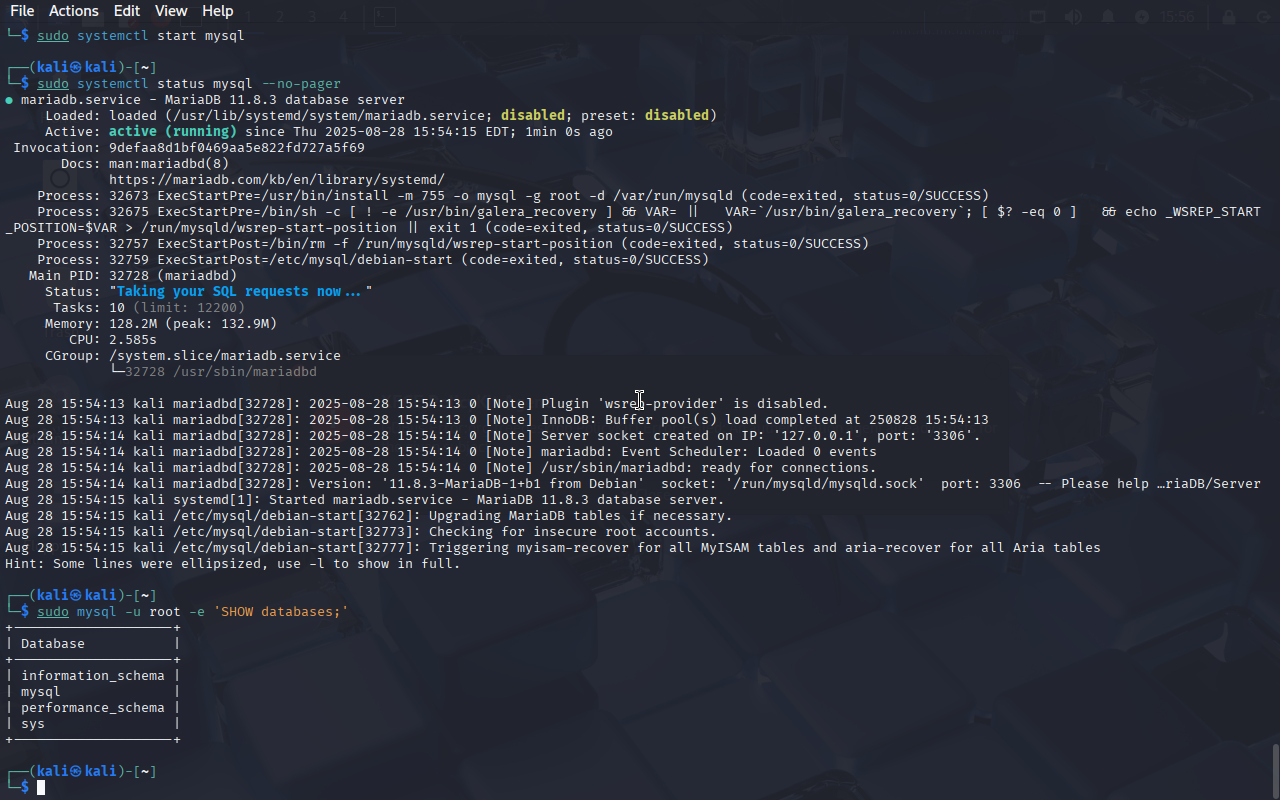Click the "sudo mysql -u root -e 'SHOW databases;'" command
Screen dimensions: 1280x800
point(193,611)
